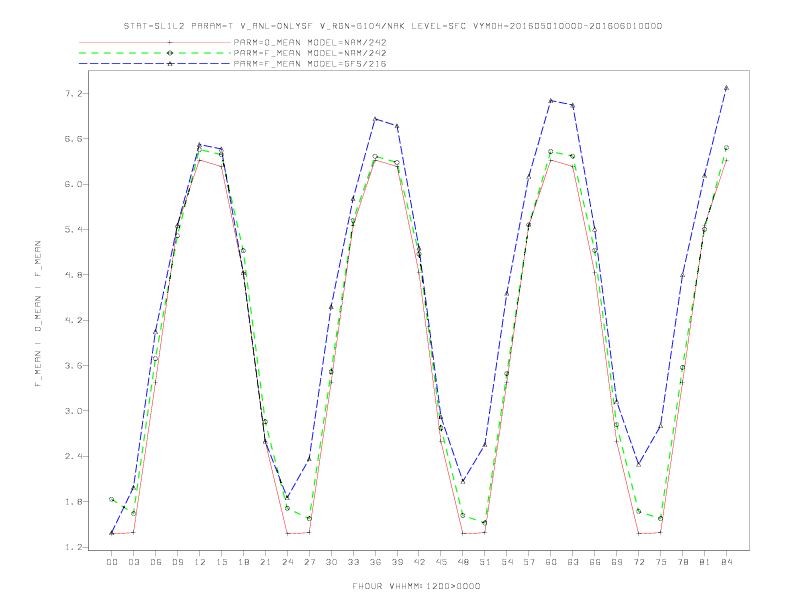Image resolution: width=792 pixels, height=612 pixels.
Task: Select legend entry PARM=O_MEAN MODEL=NAM/242
Action: point(310,42)
